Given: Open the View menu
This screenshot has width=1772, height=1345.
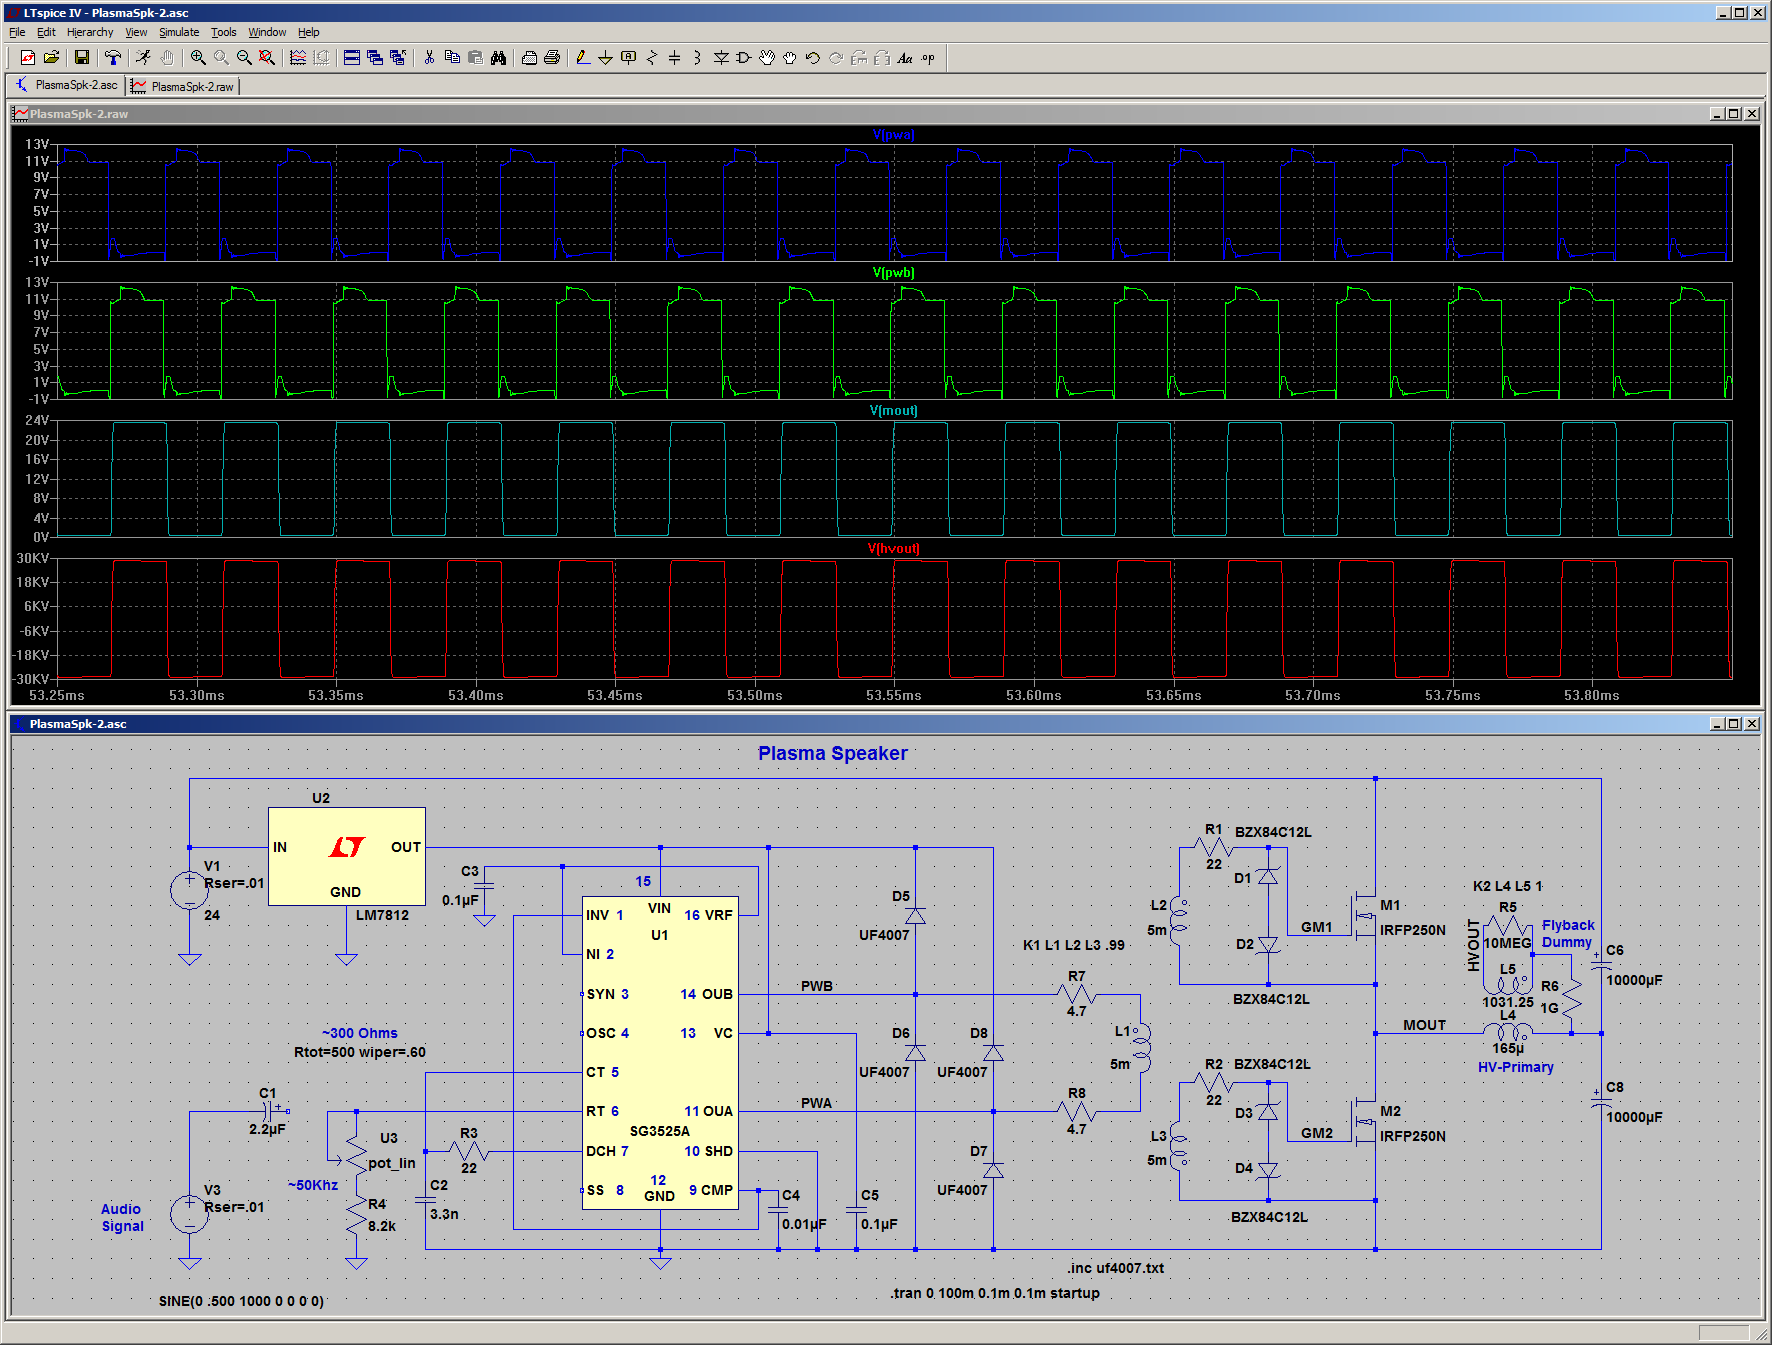Looking at the screenshot, I should pyautogui.click(x=136, y=32).
